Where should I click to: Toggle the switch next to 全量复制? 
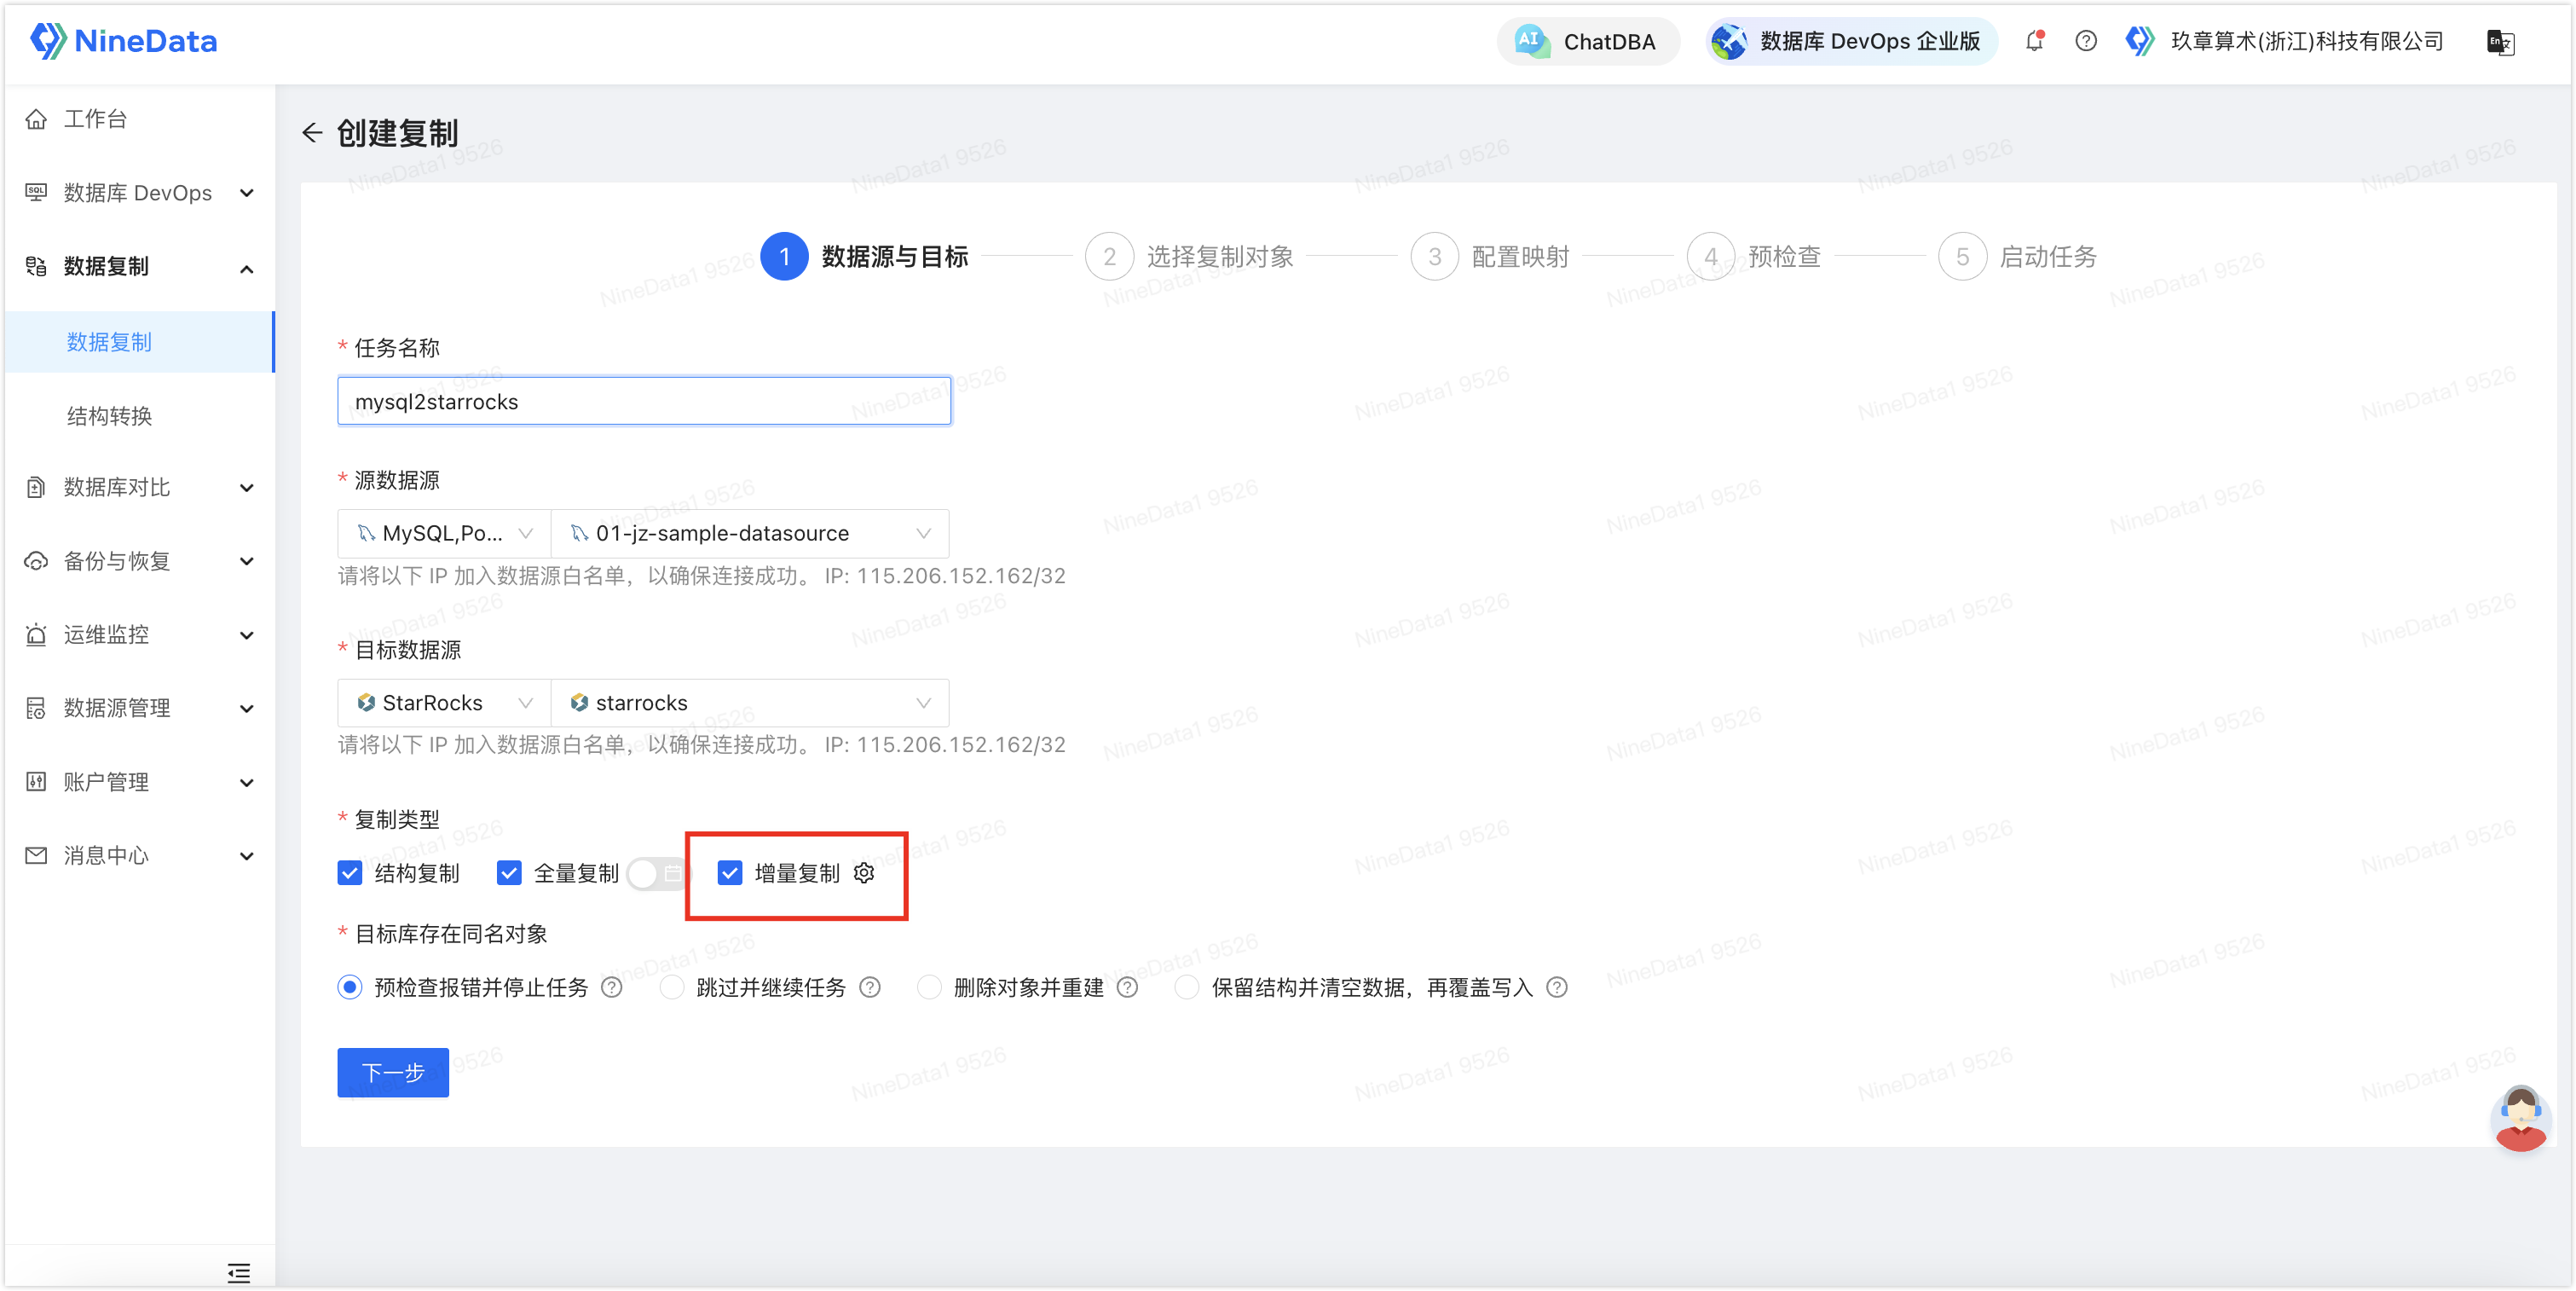656,873
